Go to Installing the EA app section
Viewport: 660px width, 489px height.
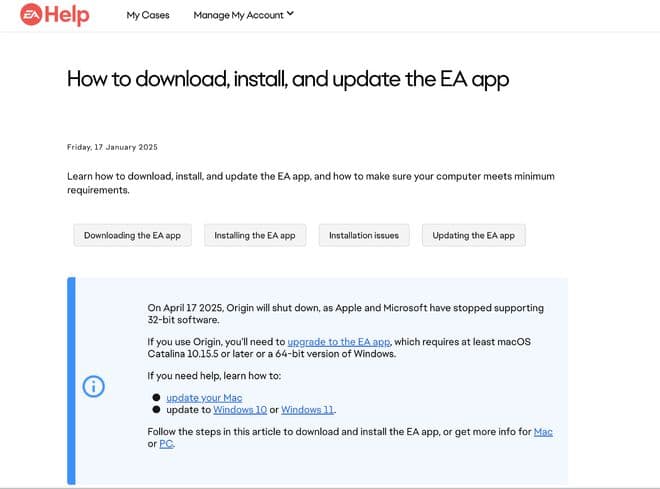click(x=255, y=235)
